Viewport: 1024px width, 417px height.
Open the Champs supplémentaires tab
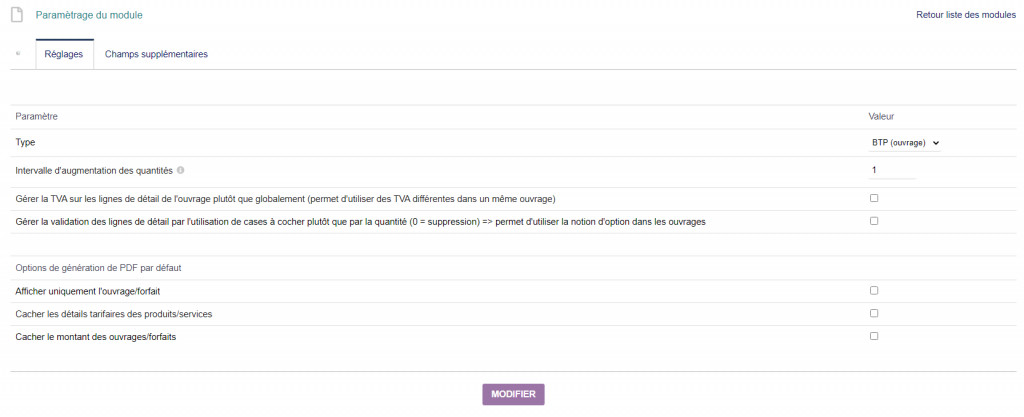[156, 54]
